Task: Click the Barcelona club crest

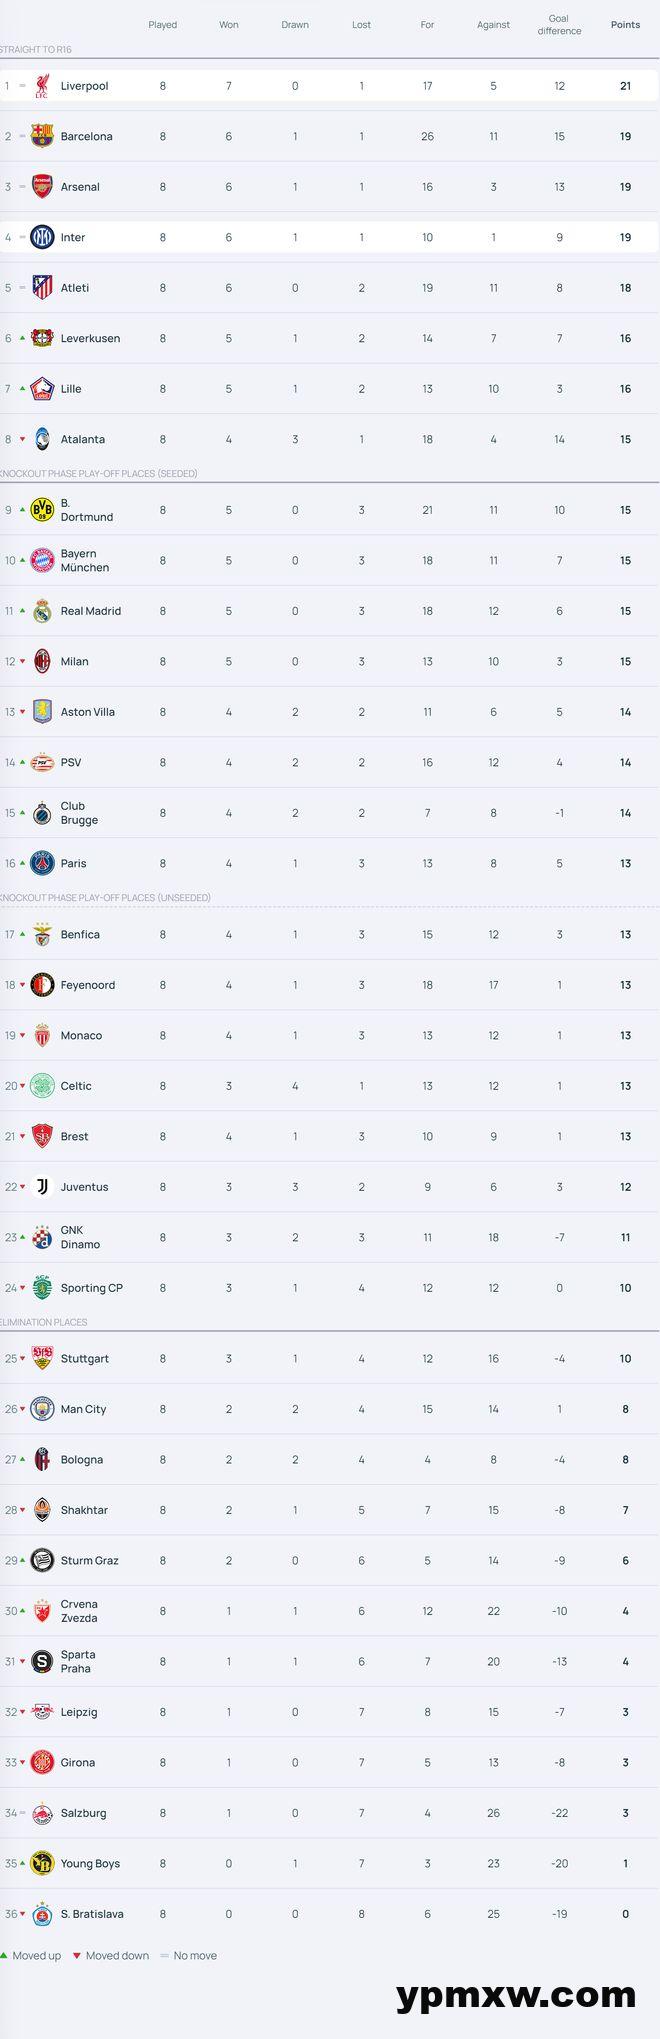Action: (x=42, y=136)
